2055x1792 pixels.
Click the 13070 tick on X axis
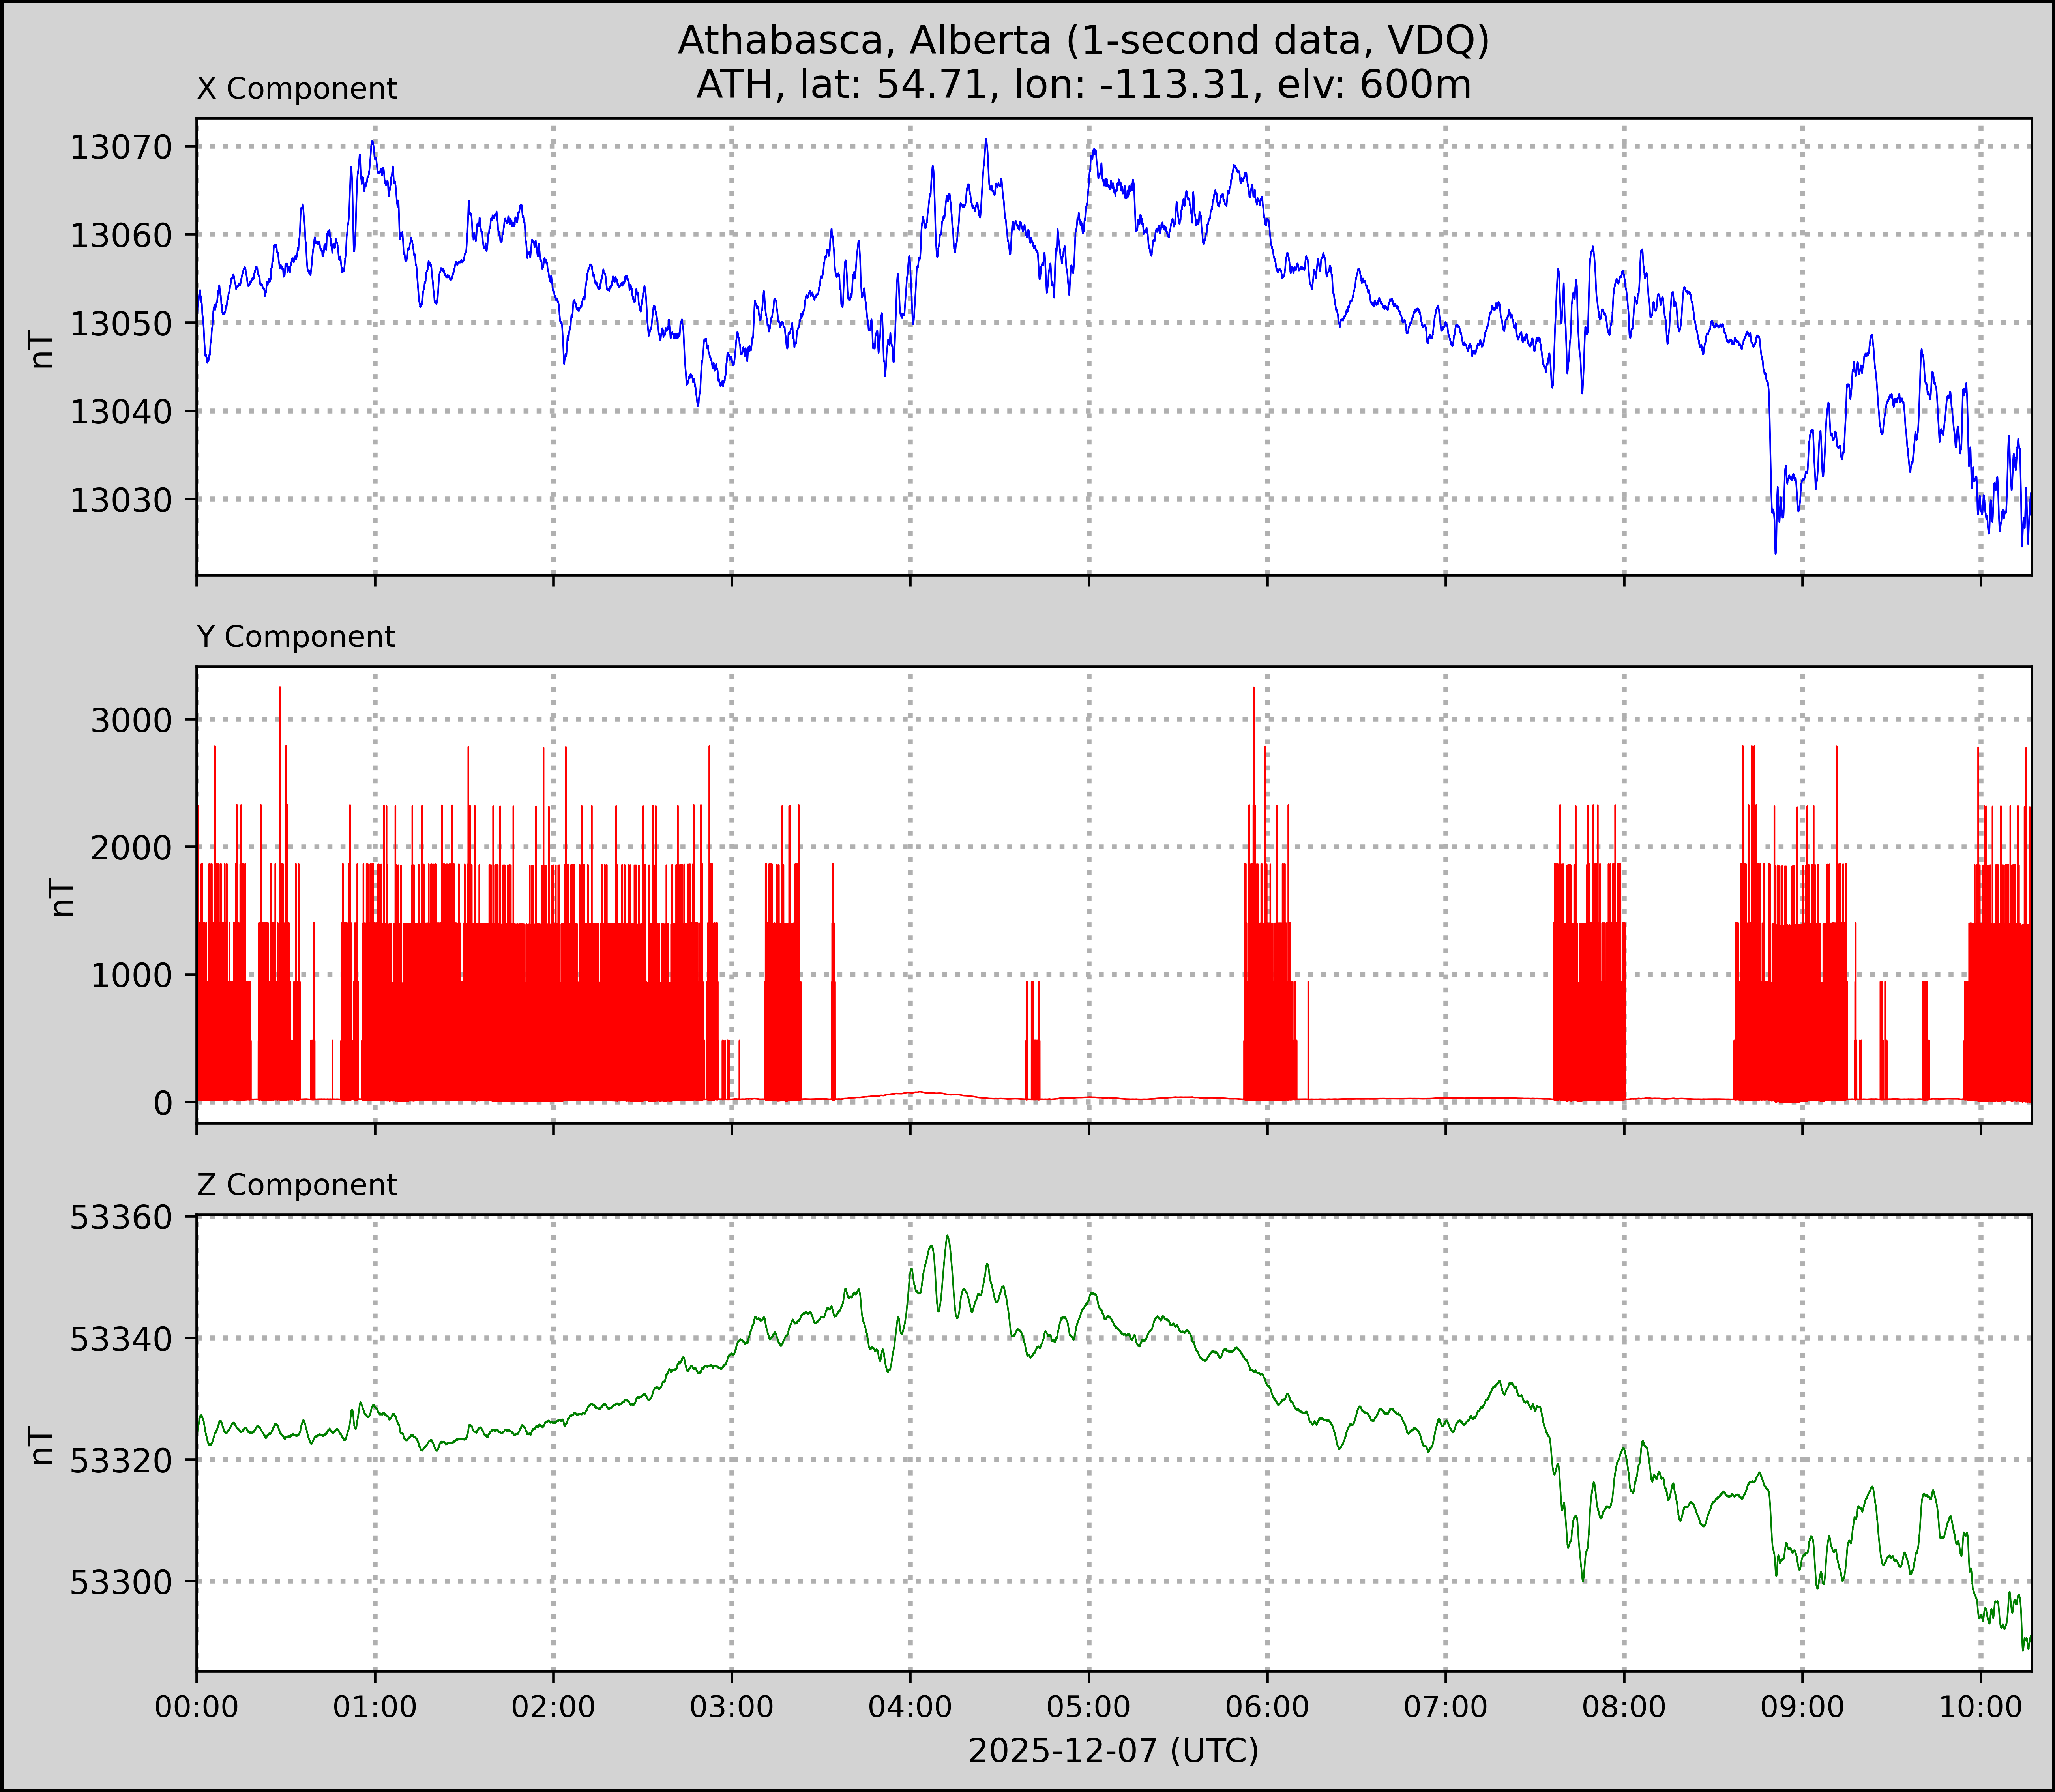(120, 148)
